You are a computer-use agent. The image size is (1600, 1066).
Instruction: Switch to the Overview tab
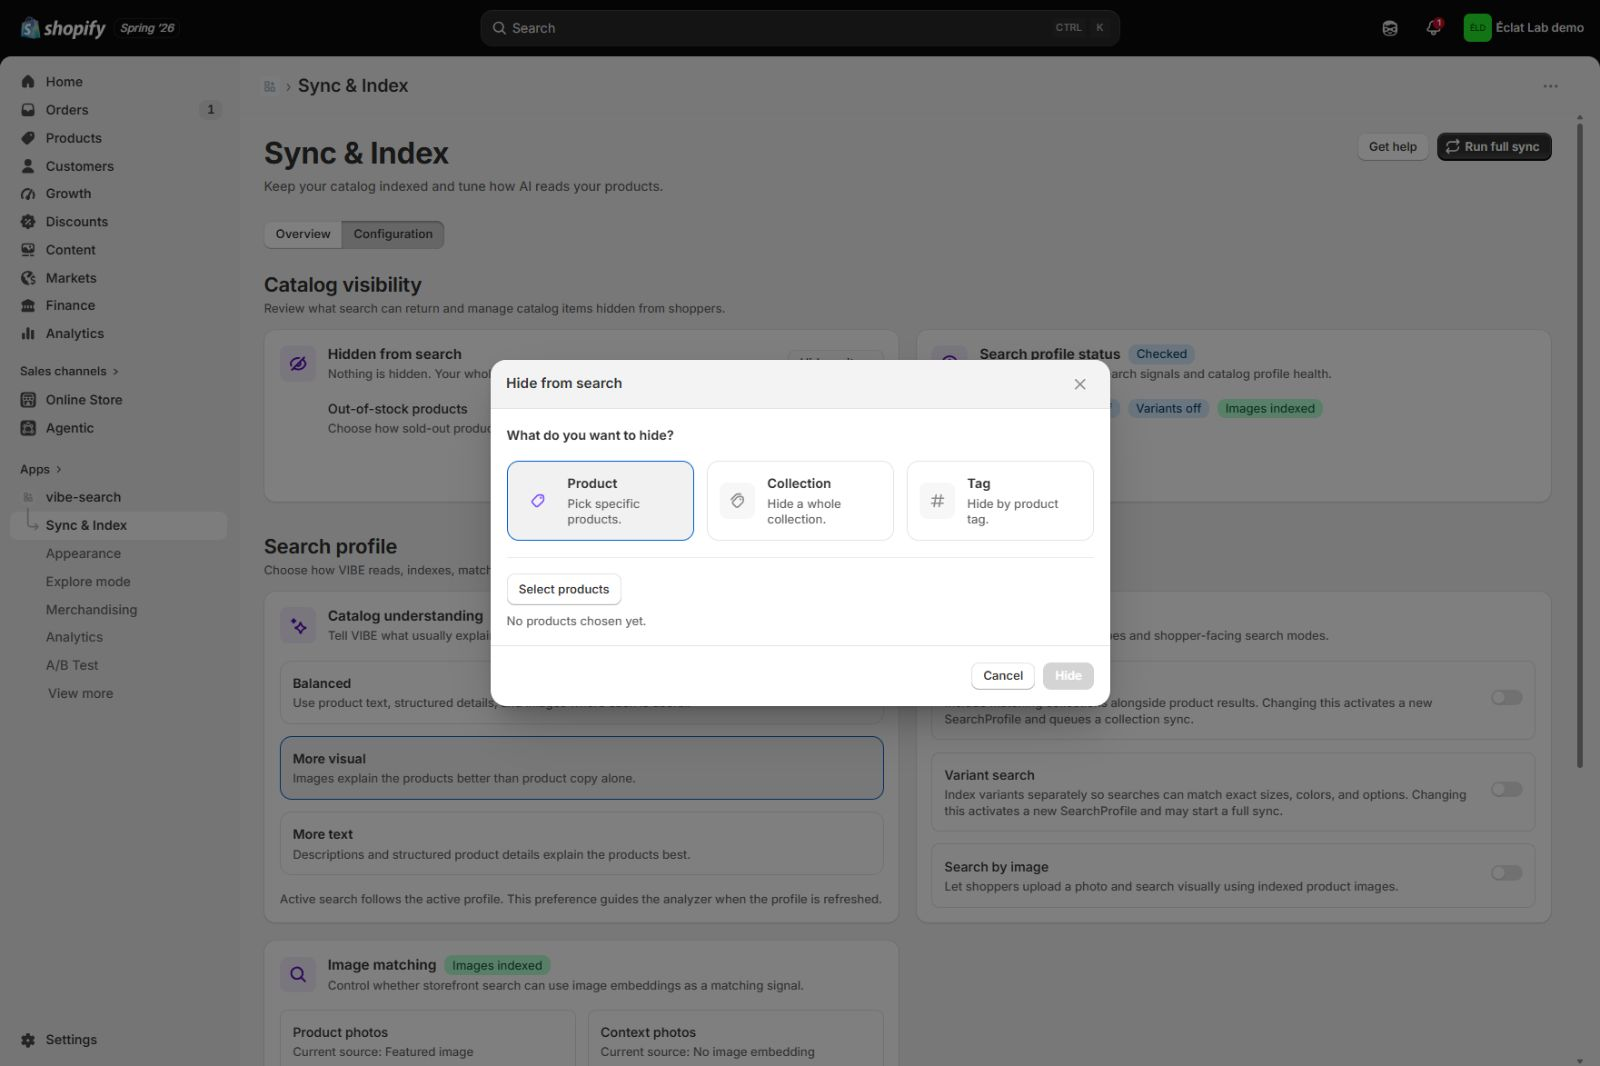tap(303, 234)
